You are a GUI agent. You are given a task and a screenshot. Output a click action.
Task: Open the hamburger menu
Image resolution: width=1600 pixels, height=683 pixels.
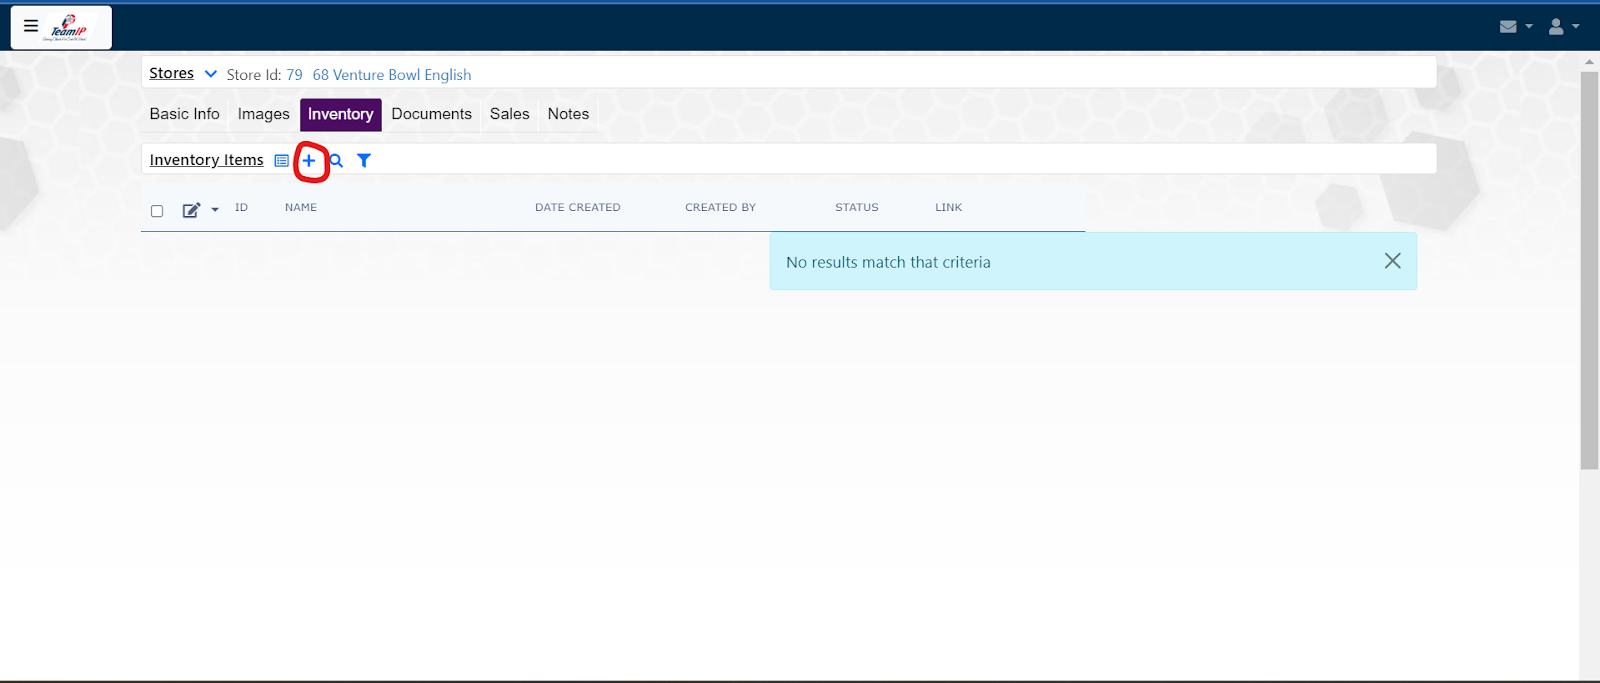31,26
